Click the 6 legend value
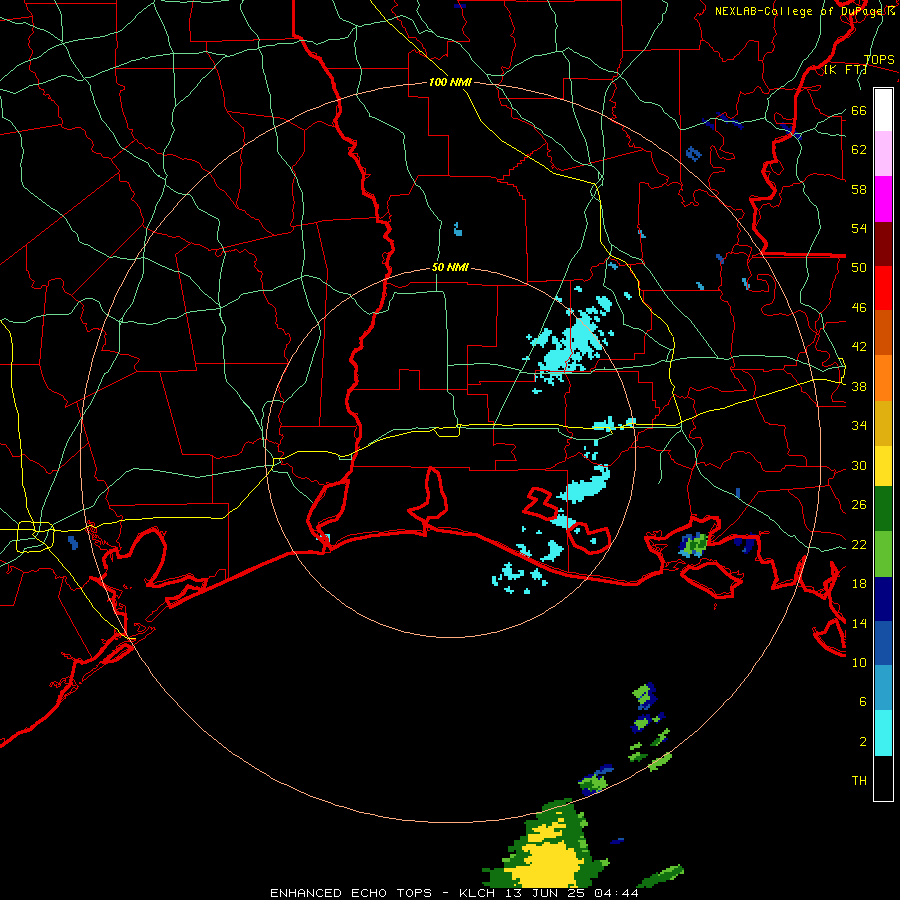The image size is (900, 900). coord(863,702)
